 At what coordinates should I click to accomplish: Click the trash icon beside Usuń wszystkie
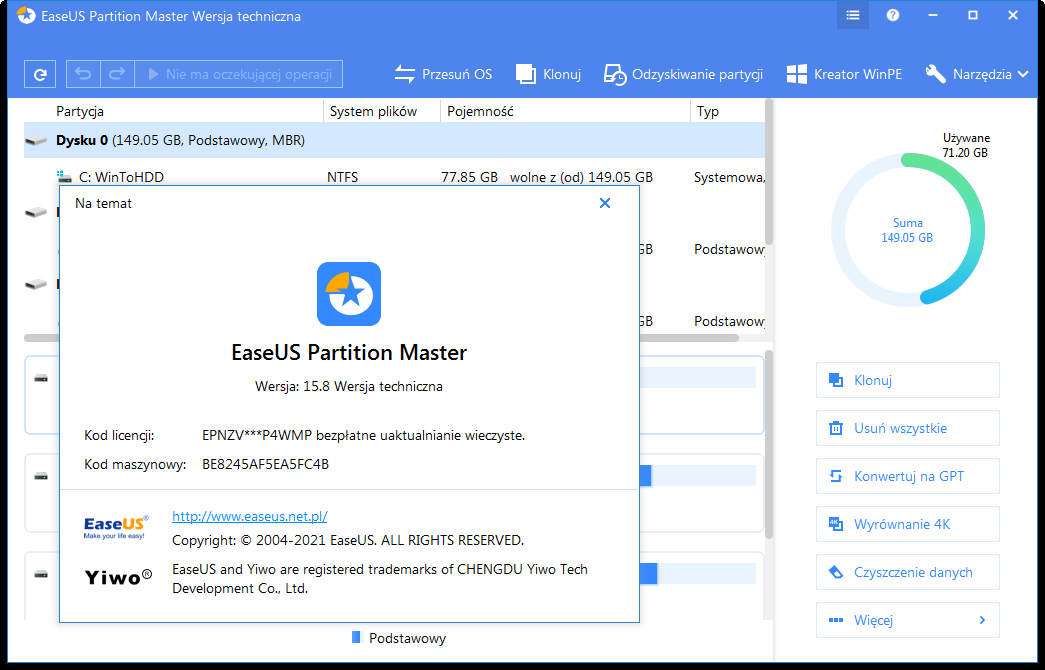[x=836, y=428]
